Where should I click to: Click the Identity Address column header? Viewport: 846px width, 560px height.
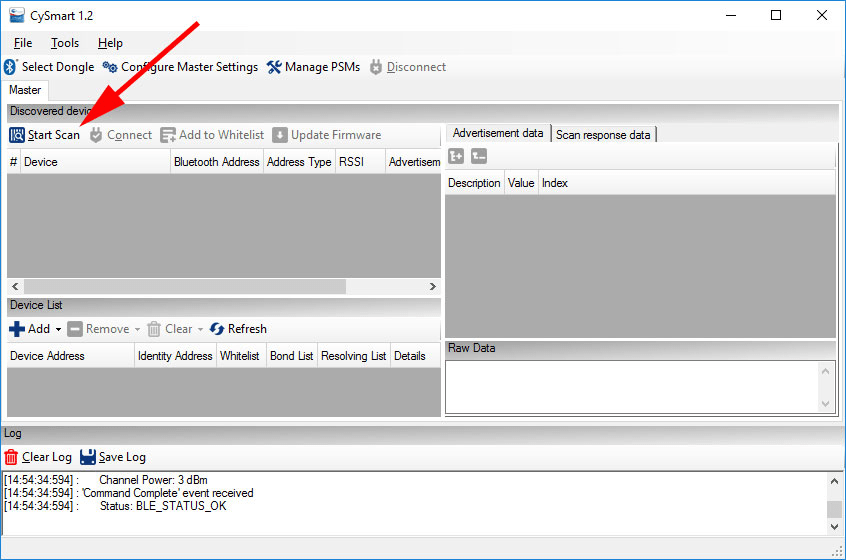point(175,356)
